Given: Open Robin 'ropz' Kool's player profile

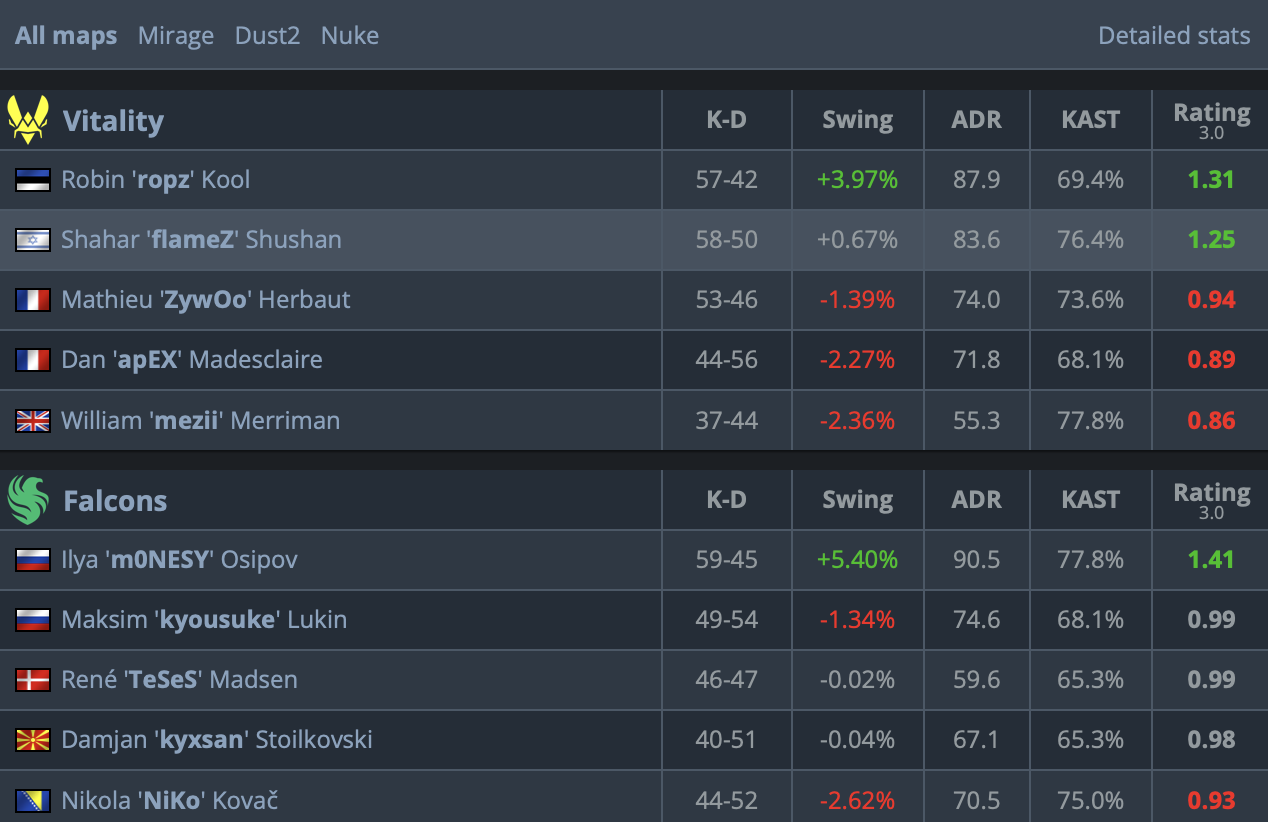Looking at the screenshot, I should [156, 180].
